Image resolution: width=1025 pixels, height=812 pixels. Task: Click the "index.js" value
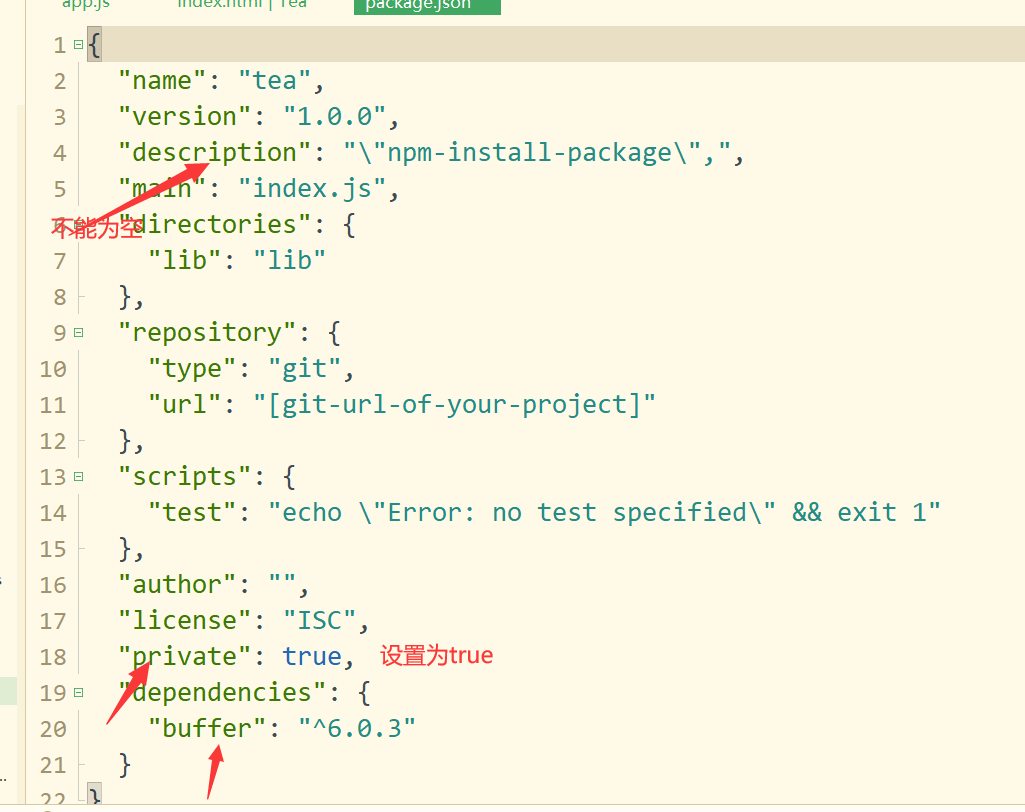(312, 189)
